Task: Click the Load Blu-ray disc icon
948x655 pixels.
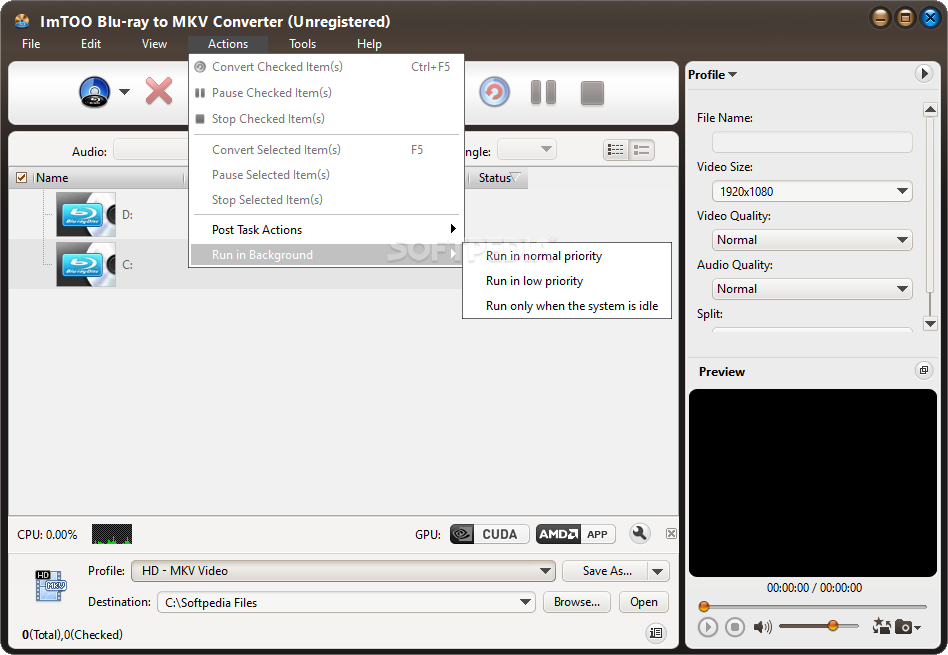Action: click(94, 93)
